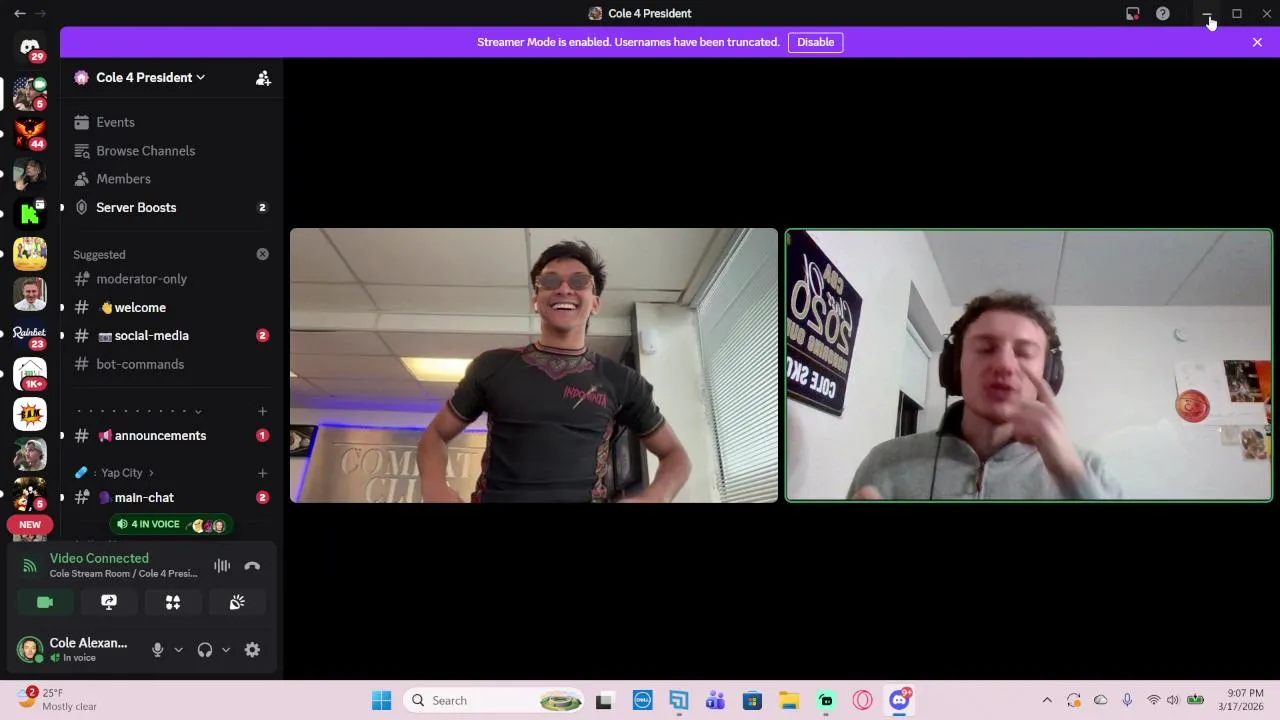
Task: Mute the microphone
Action: coord(157,650)
